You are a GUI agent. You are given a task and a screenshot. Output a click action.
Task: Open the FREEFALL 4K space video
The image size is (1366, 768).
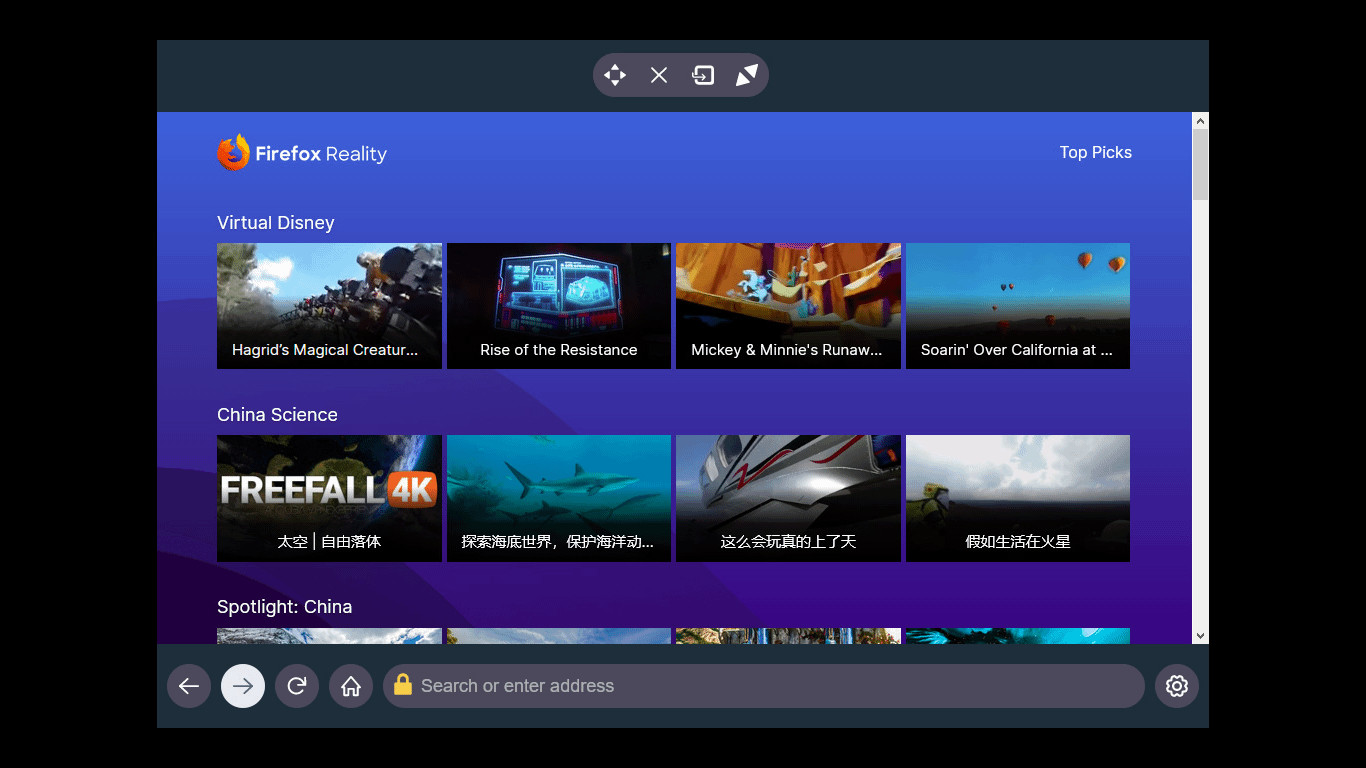329,498
